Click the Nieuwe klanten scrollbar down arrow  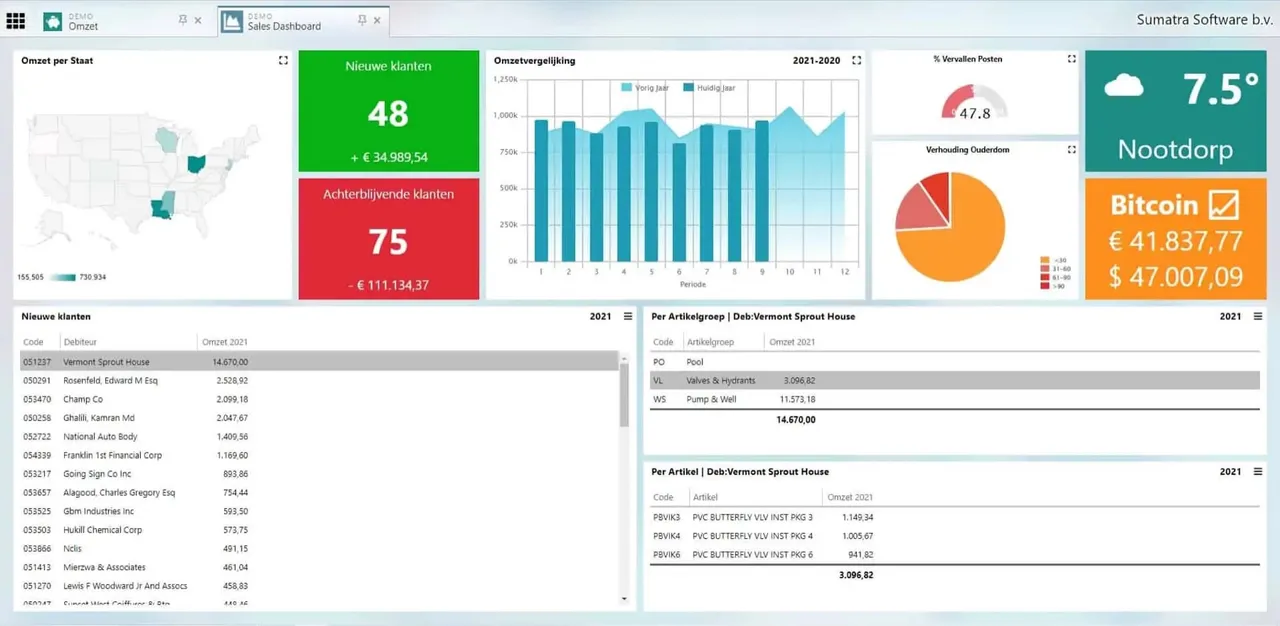pos(625,599)
